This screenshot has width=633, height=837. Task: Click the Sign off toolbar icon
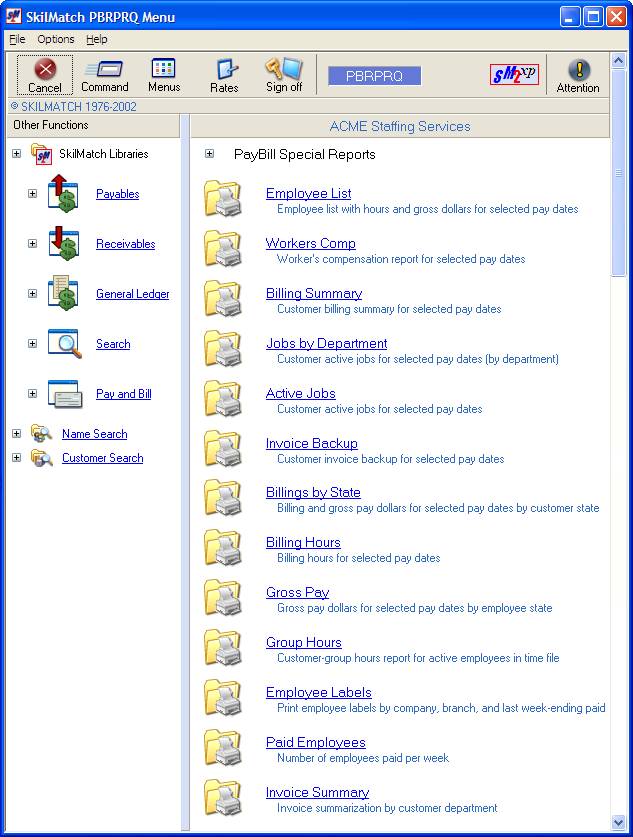pyautogui.click(x=284, y=75)
